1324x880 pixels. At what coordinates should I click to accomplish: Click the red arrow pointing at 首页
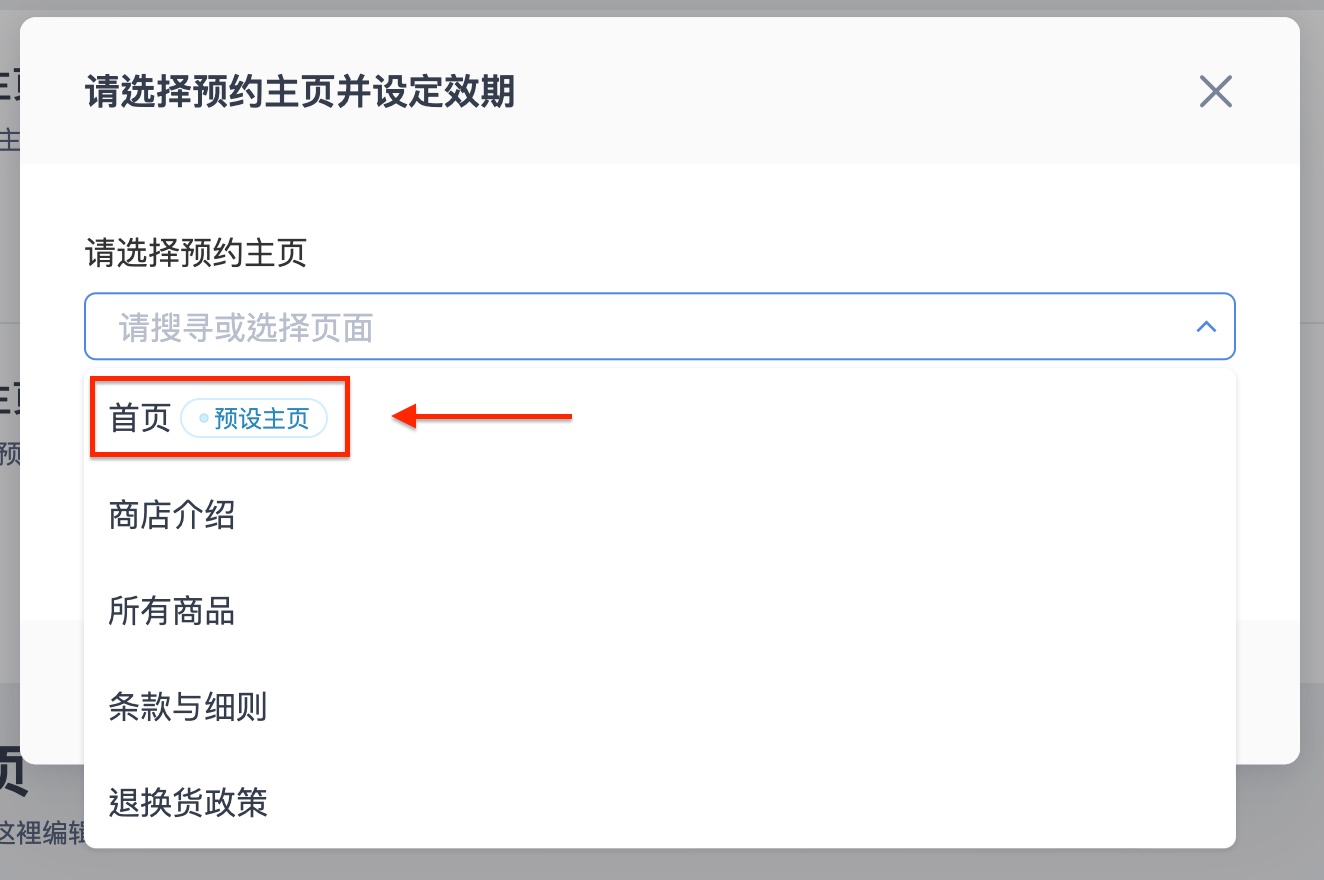click(x=482, y=416)
